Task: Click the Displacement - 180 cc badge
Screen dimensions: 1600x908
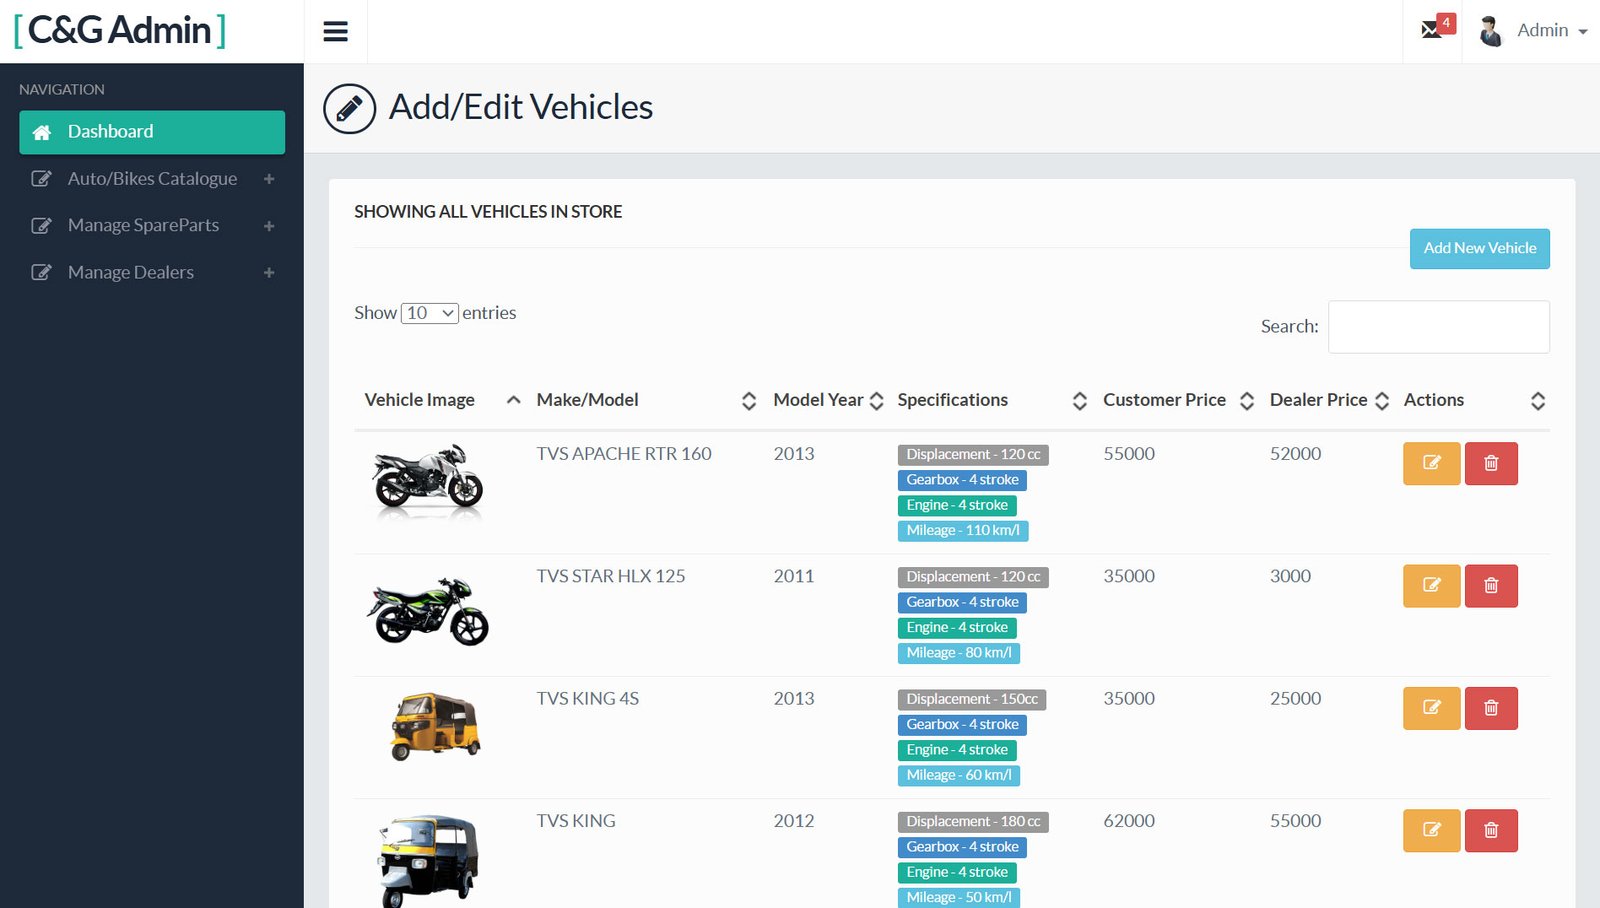Action: pos(973,822)
